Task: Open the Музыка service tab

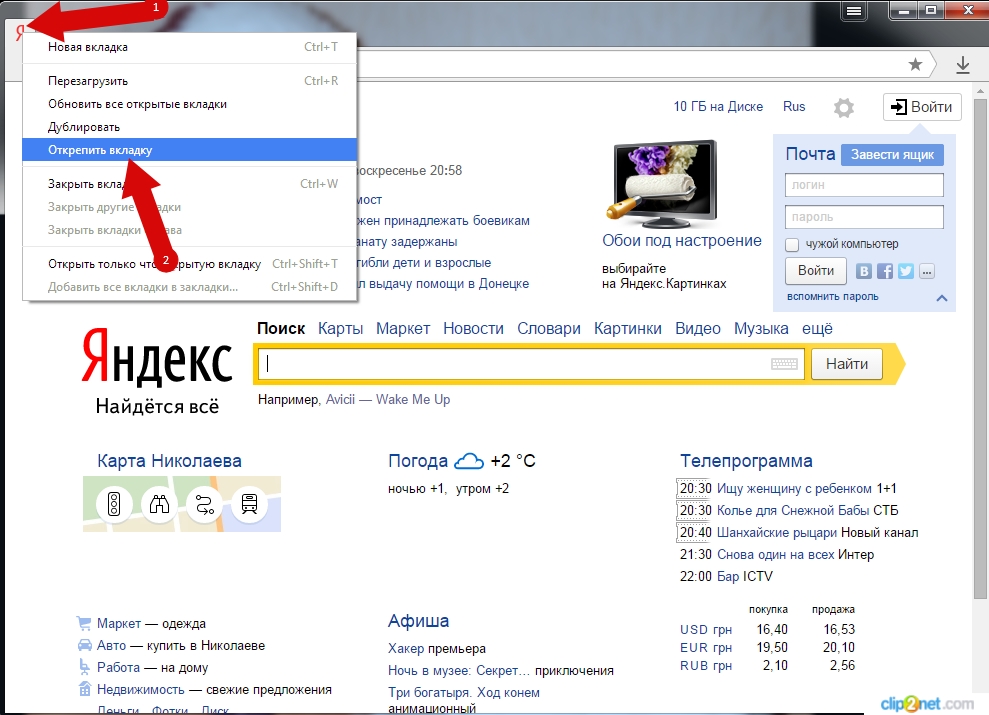Action: click(x=761, y=328)
